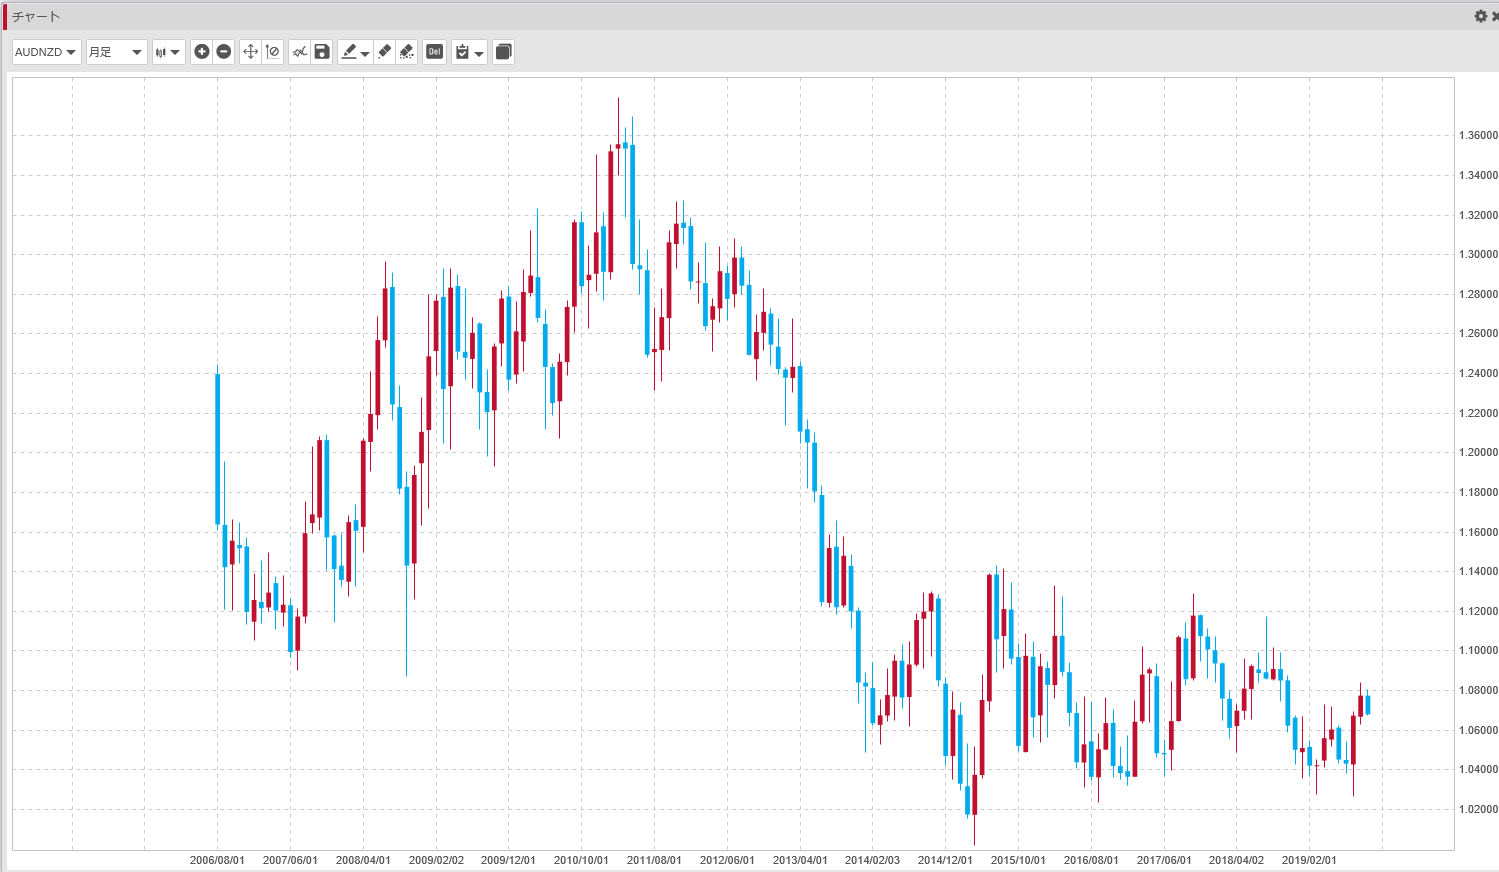Zoom out with the minus icon
This screenshot has width=1499, height=872.
[x=224, y=52]
